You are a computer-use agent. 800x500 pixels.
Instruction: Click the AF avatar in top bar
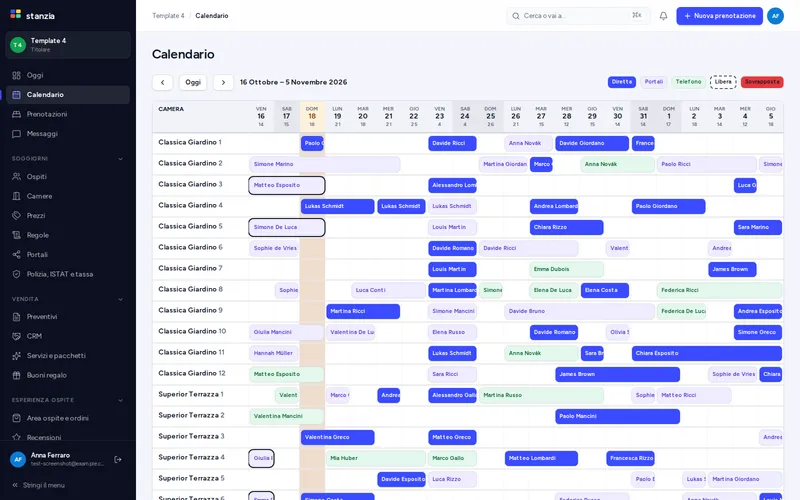coord(775,16)
